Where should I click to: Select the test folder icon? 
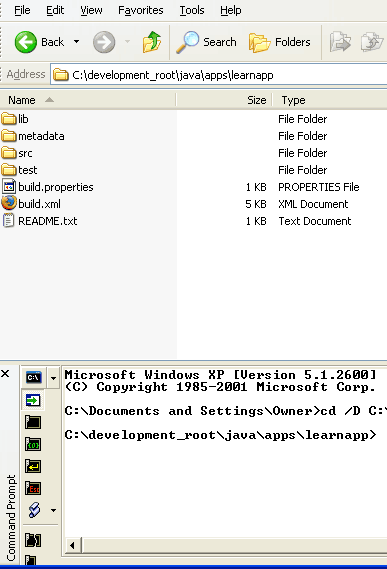pos(9,170)
